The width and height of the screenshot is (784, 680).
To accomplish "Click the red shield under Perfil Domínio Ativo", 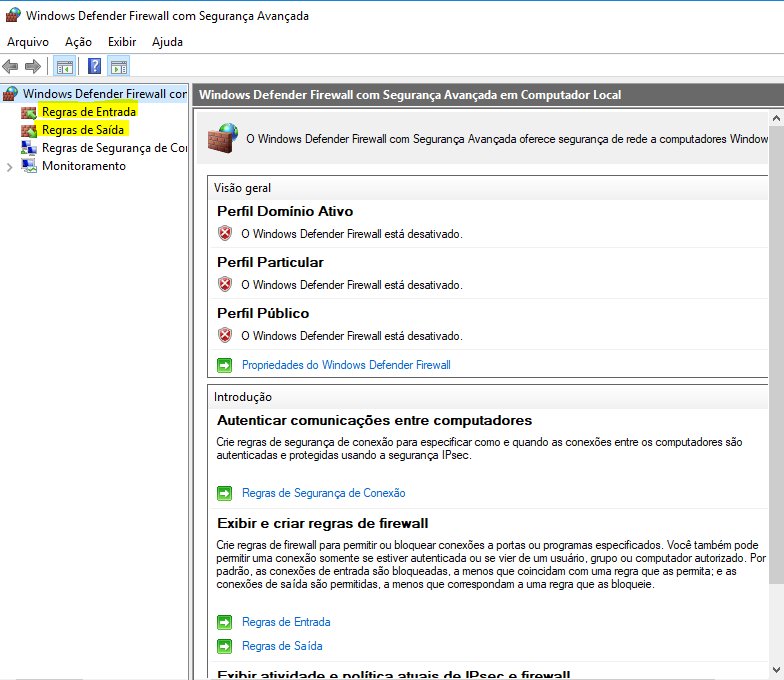I will [225, 234].
